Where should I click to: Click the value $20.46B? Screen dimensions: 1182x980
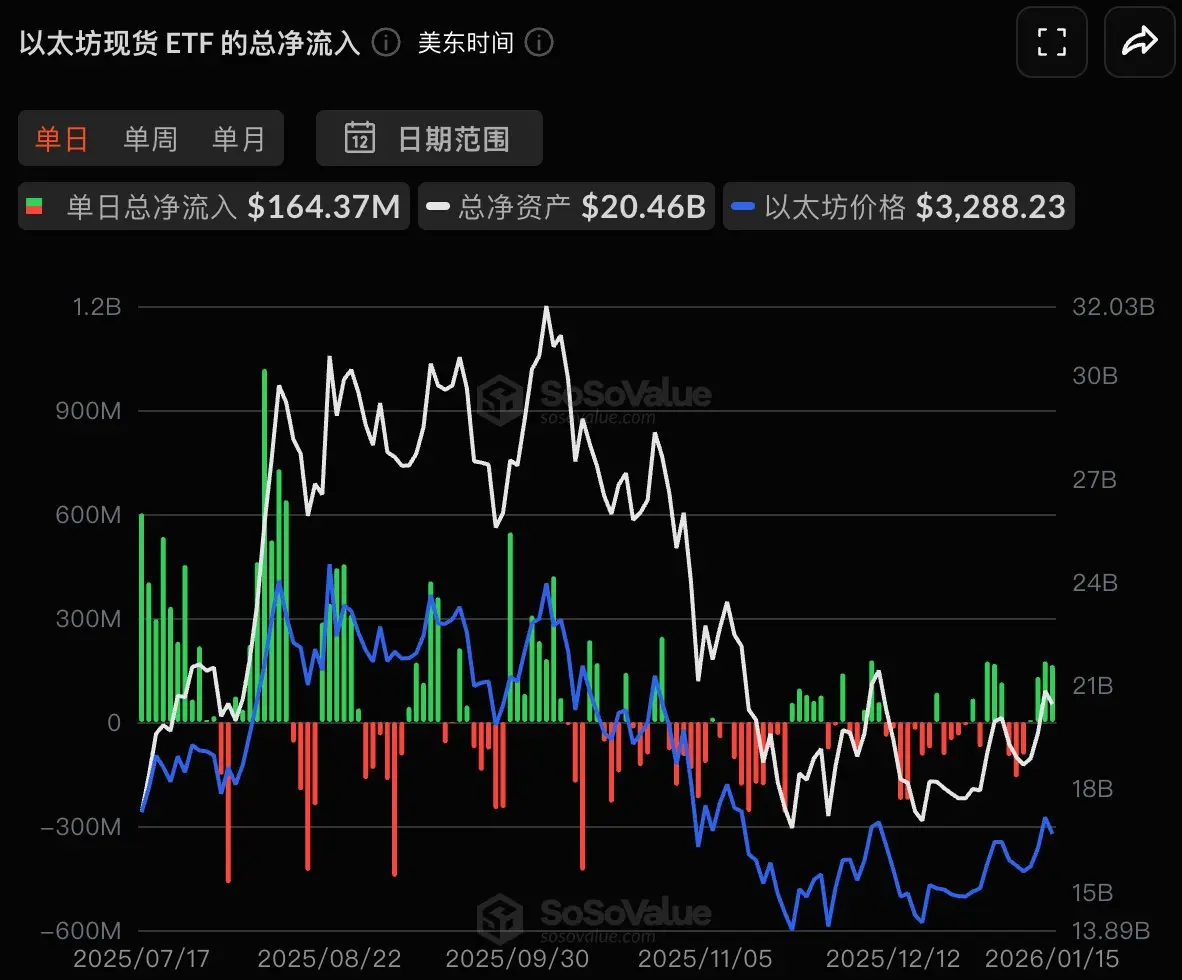click(644, 207)
